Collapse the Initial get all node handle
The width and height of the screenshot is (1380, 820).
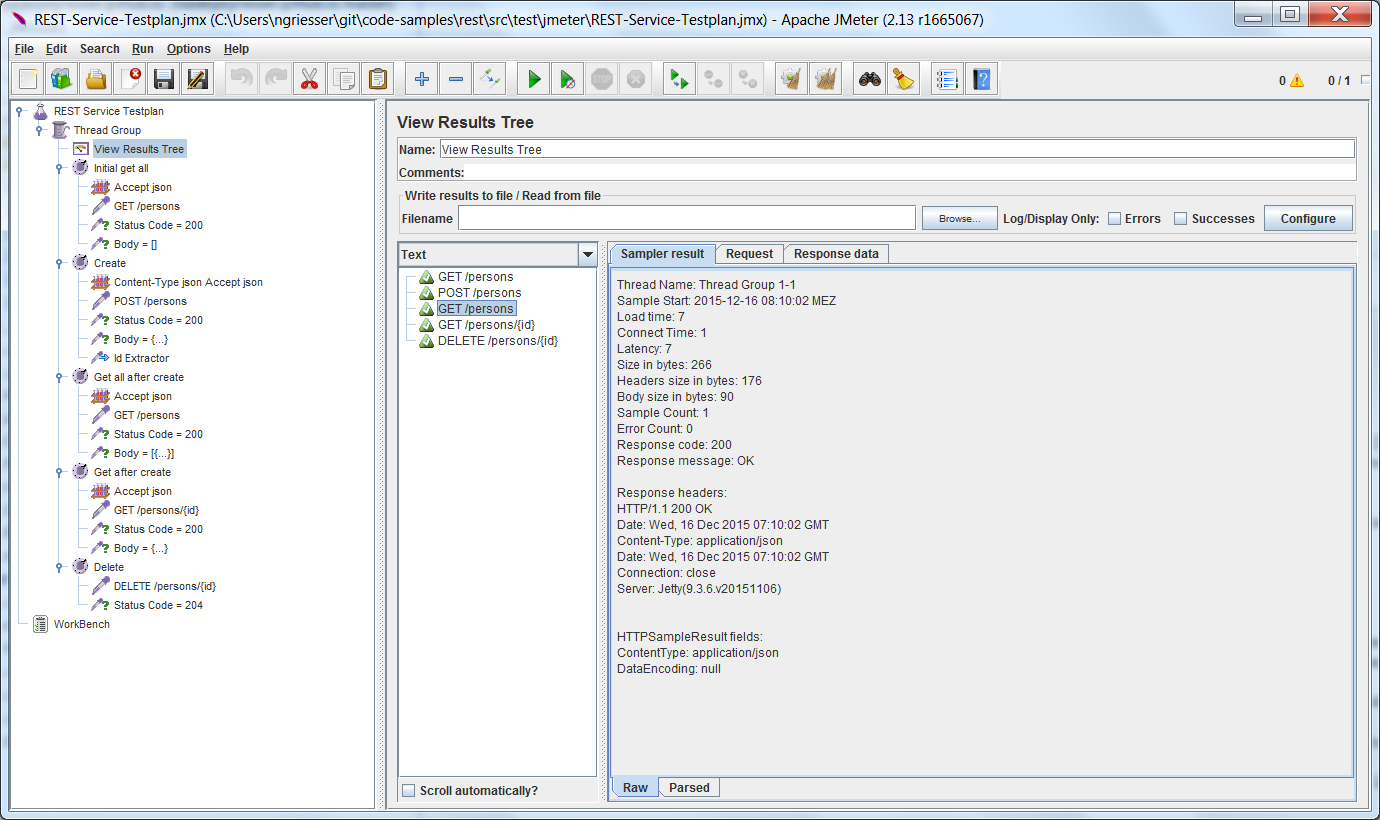click(x=59, y=168)
